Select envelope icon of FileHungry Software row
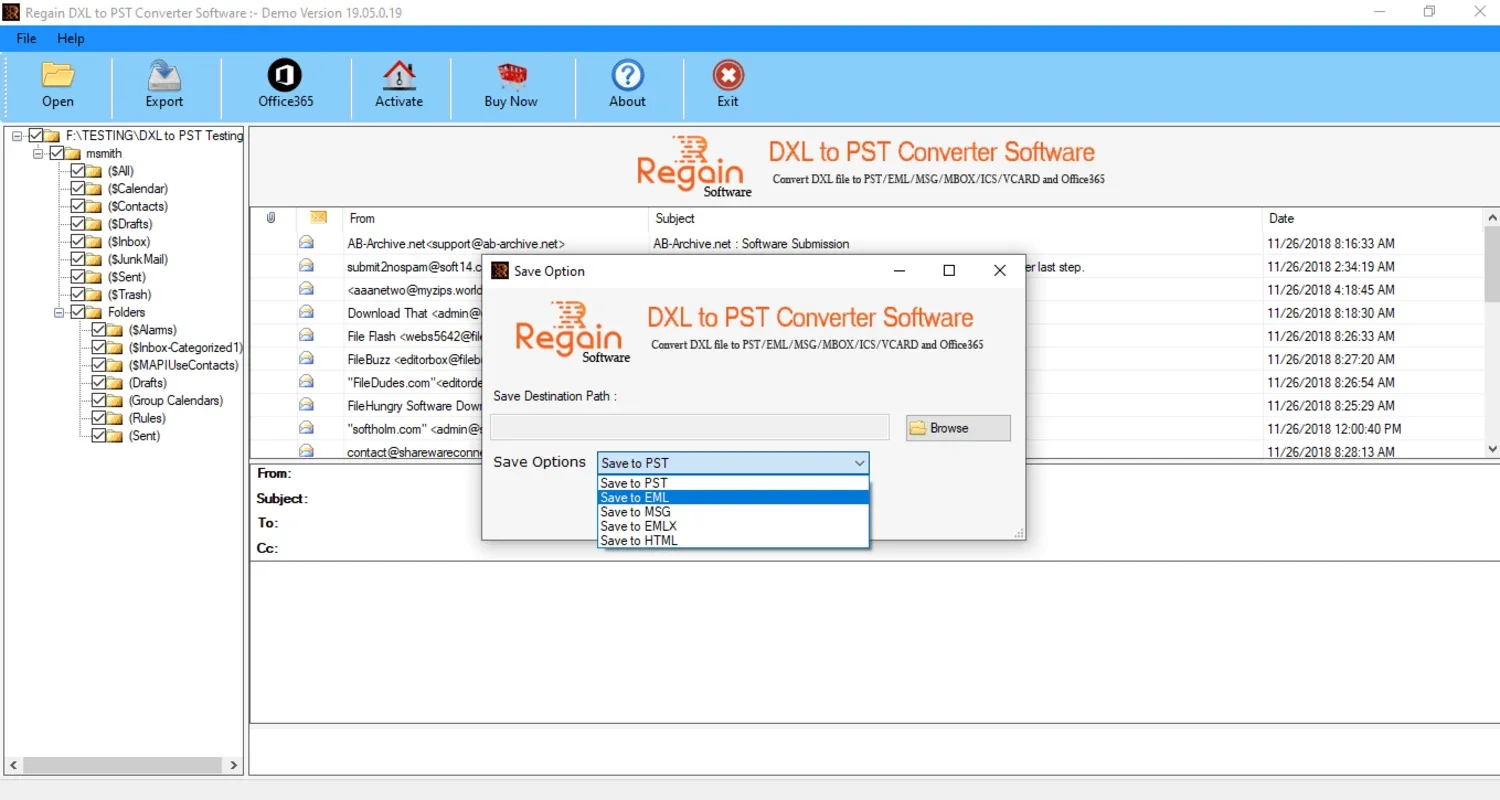This screenshot has width=1500, height=800. tap(306, 405)
